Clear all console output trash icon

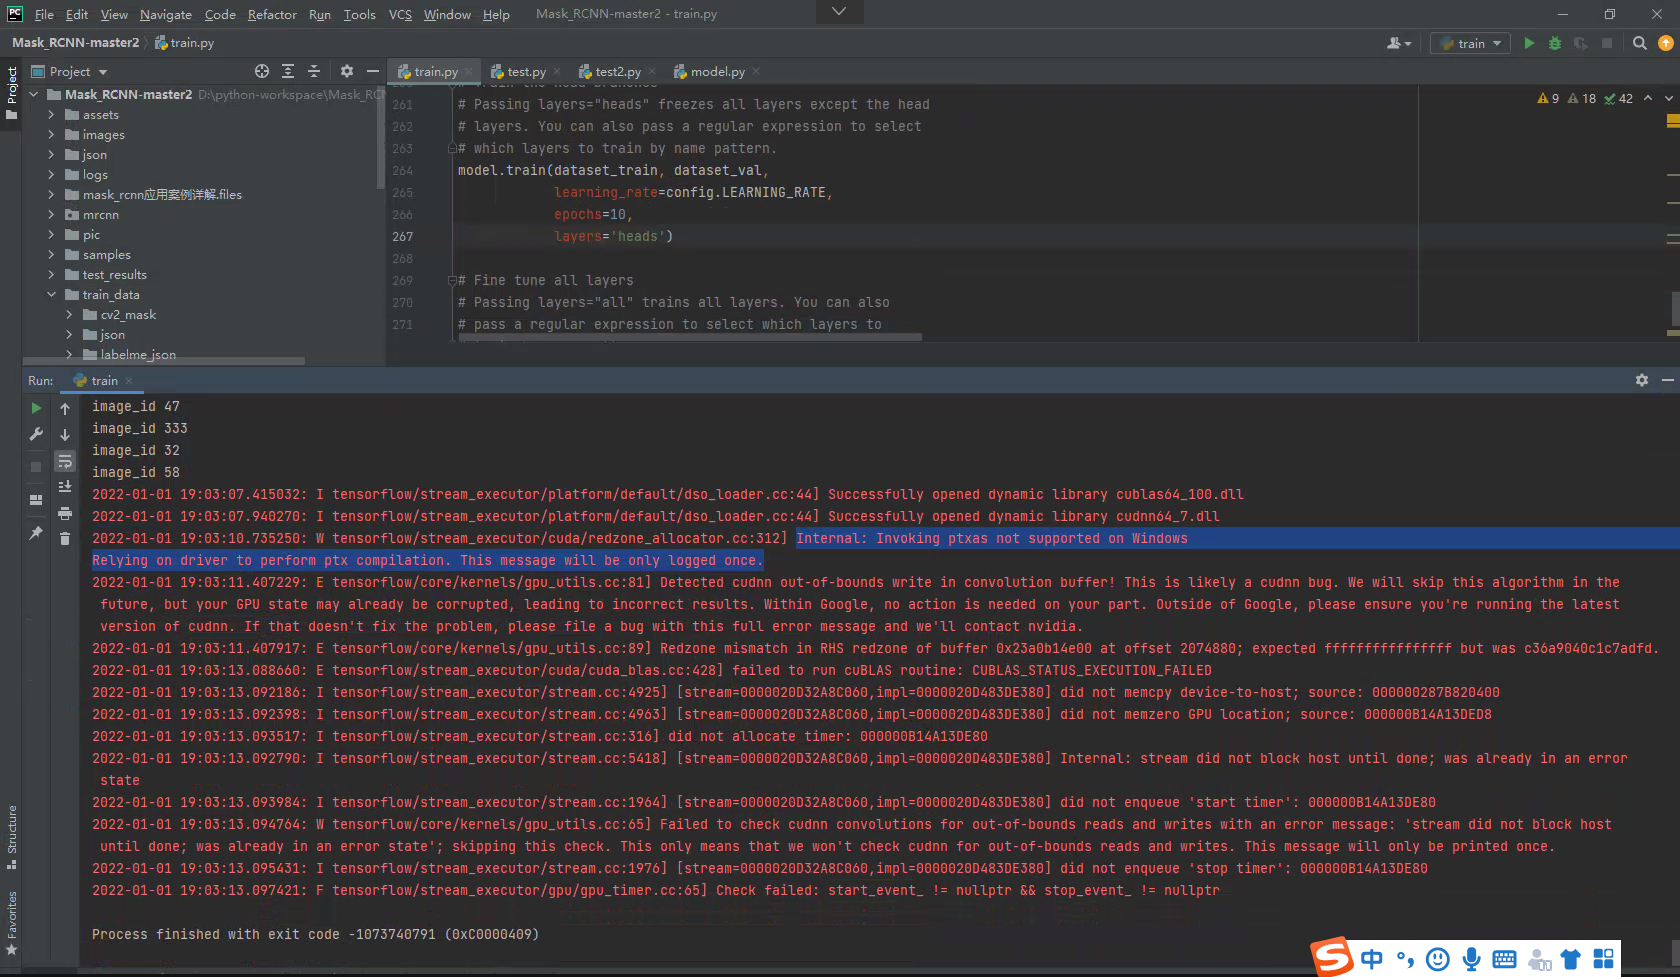(x=65, y=539)
